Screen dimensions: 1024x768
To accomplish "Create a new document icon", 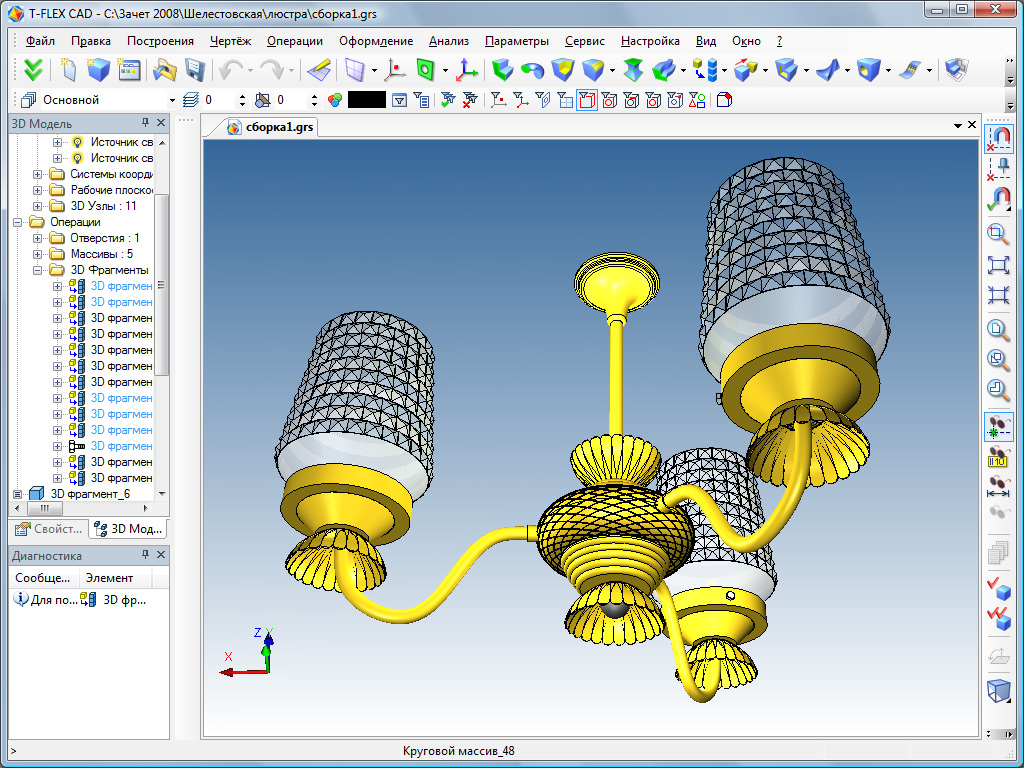I will 67,69.
